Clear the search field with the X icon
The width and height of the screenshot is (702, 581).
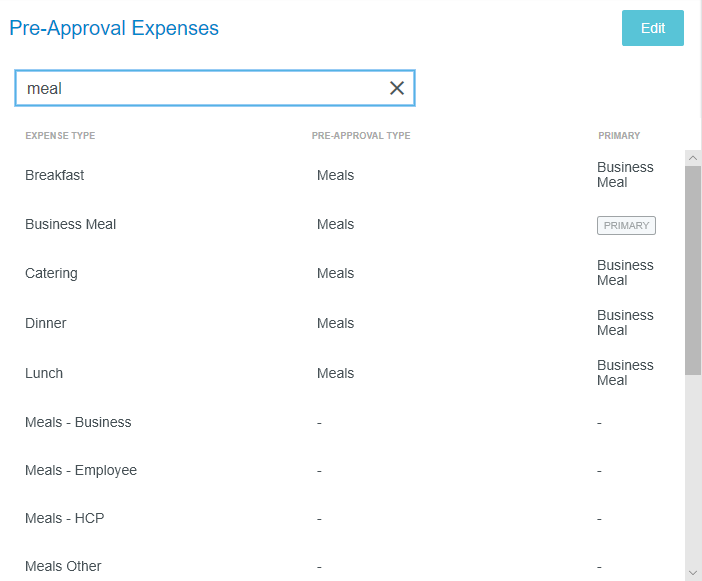[x=397, y=88]
